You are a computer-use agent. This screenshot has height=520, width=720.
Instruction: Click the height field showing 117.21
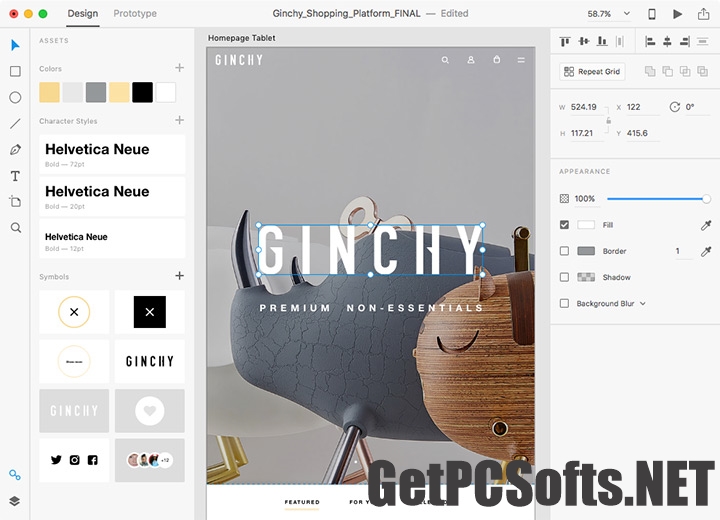coord(587,133)
